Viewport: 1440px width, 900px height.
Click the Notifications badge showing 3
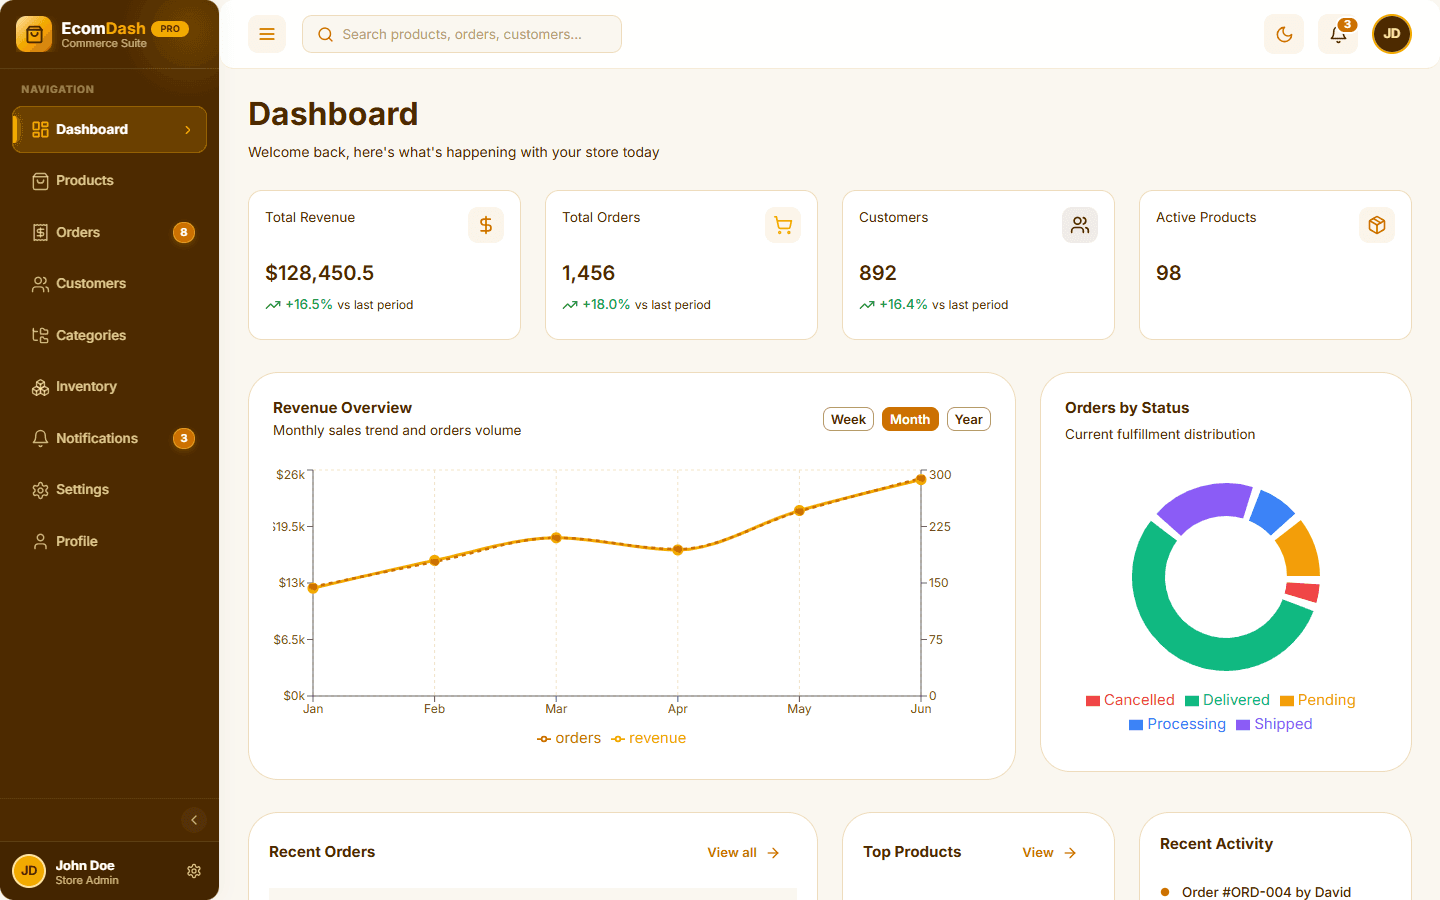coord(184,438)
